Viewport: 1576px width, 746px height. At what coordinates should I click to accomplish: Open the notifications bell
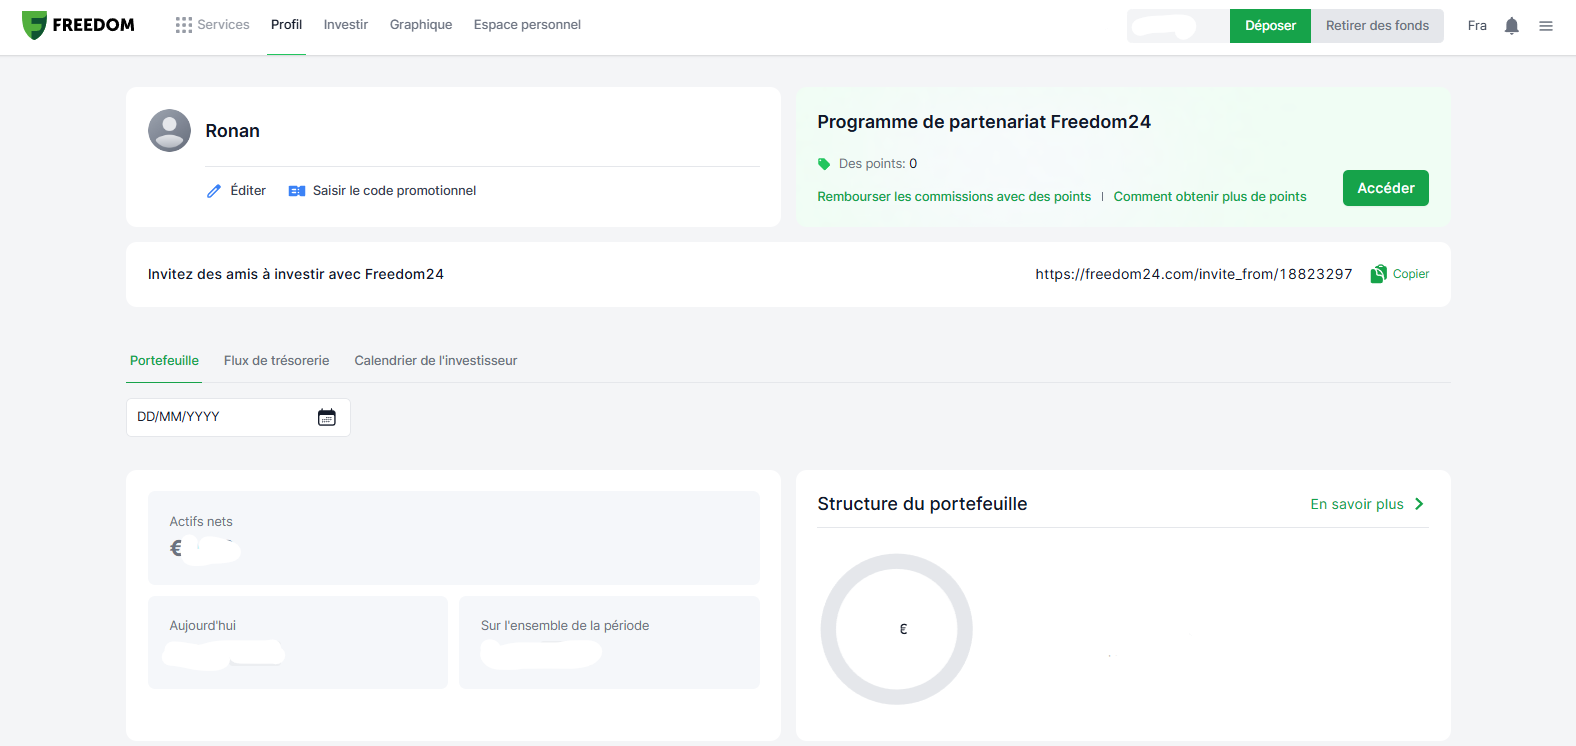(x=1512, y=26)
